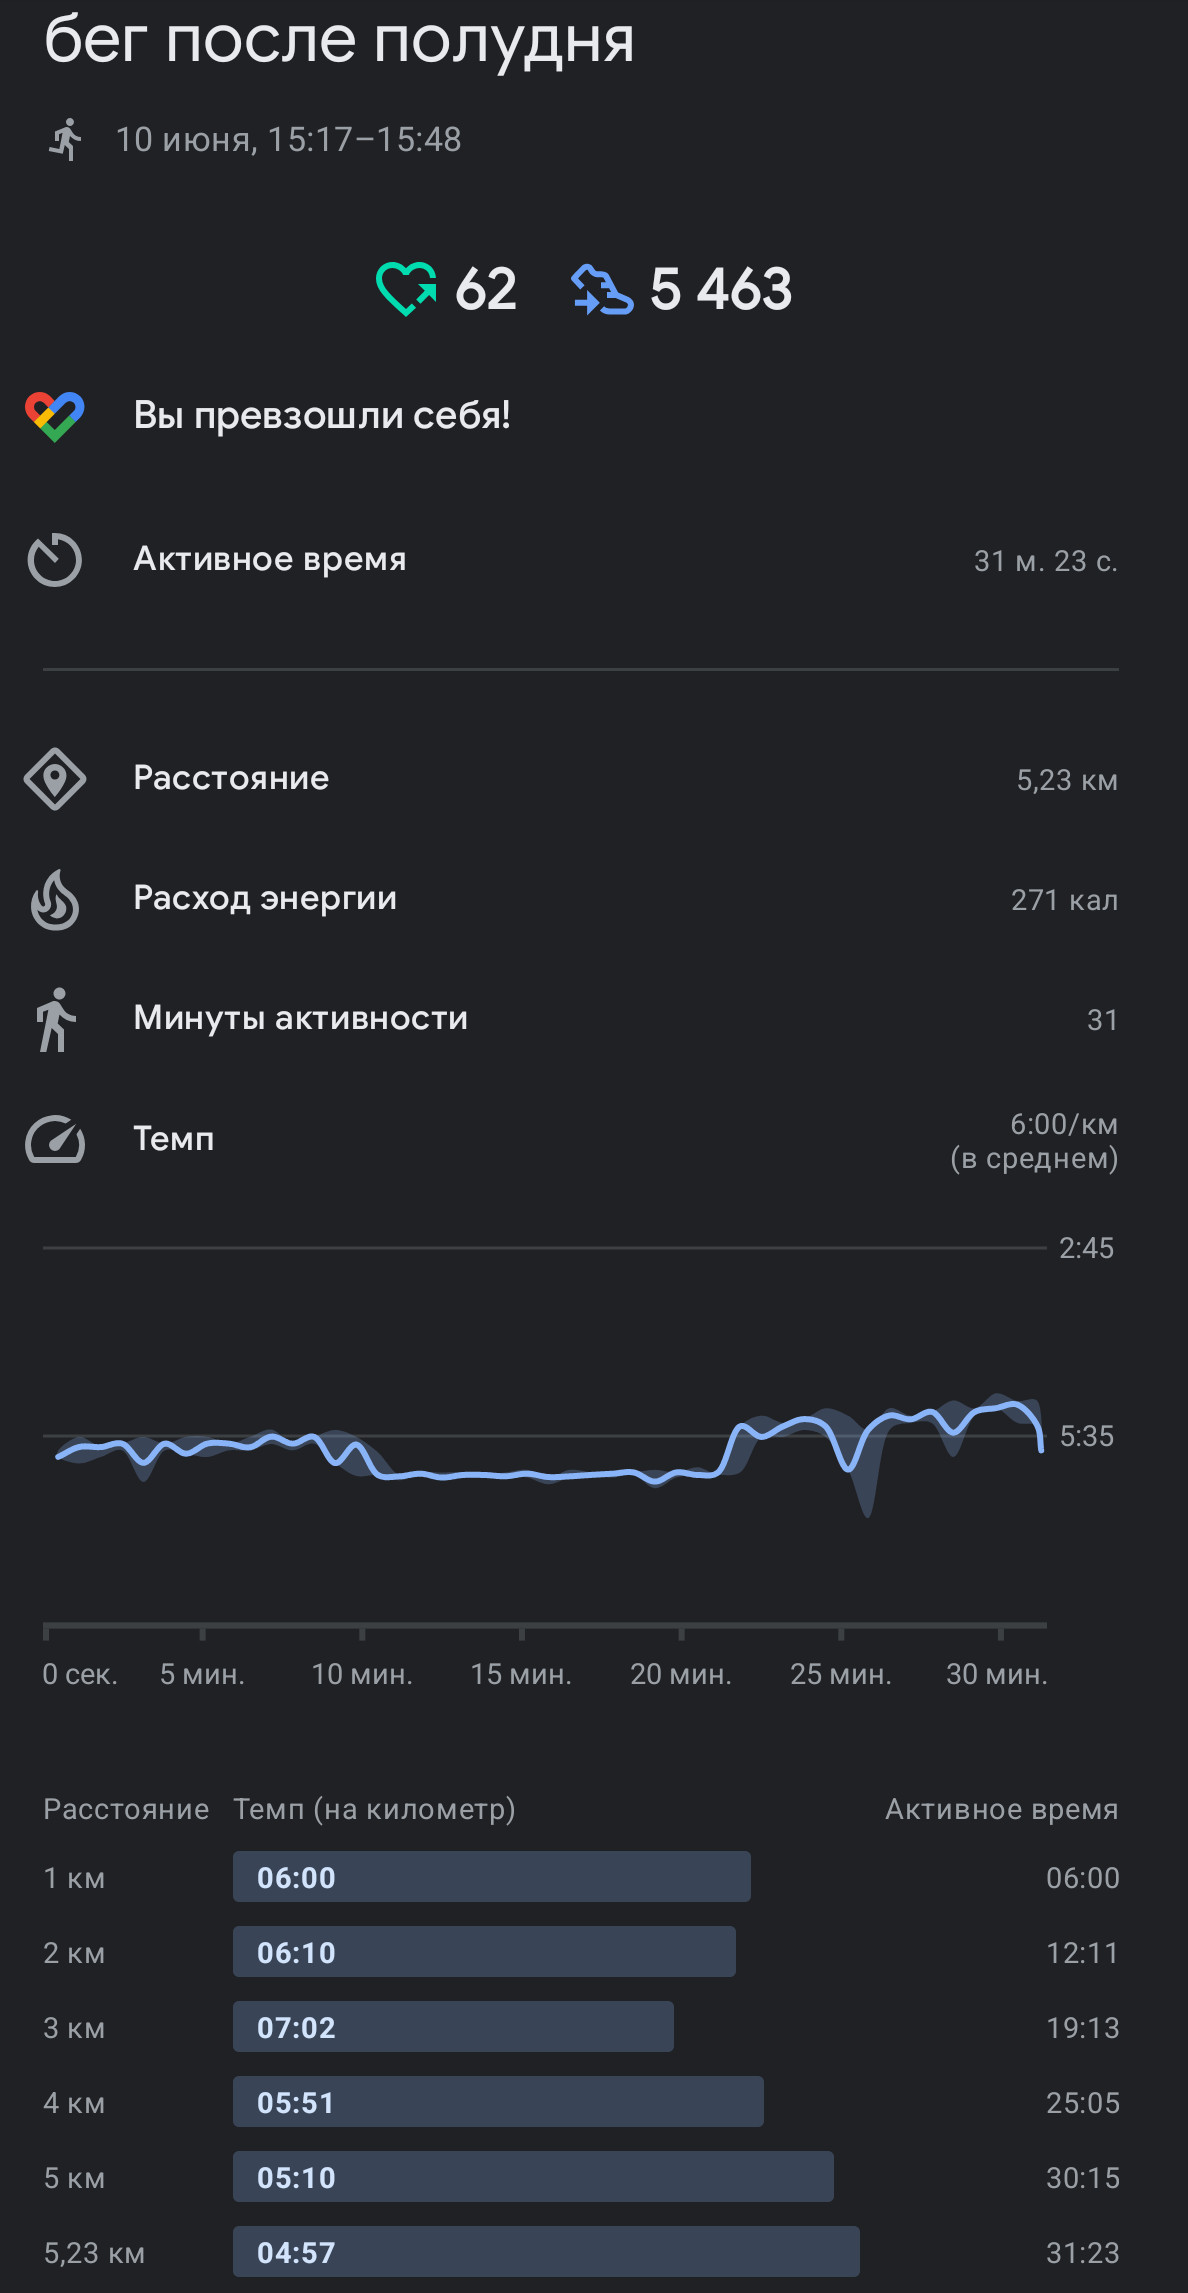Viewport: 1188px width, 2293px height.
Task: Tap the Google Fit heart logo
Action: (x=55, y=416)
